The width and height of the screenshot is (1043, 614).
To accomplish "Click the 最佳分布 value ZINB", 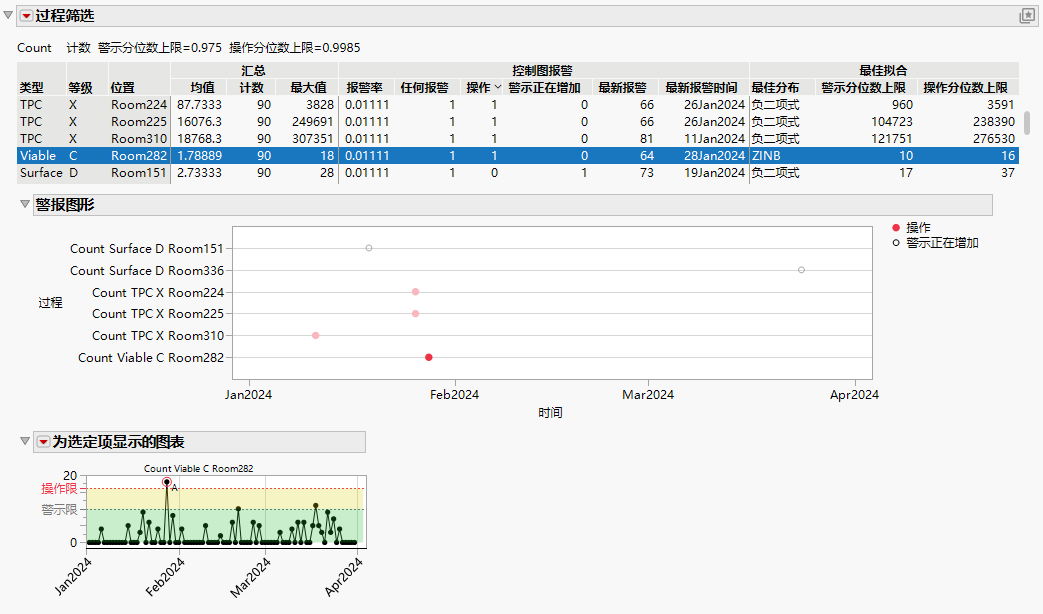I will (x=766, y=156).
